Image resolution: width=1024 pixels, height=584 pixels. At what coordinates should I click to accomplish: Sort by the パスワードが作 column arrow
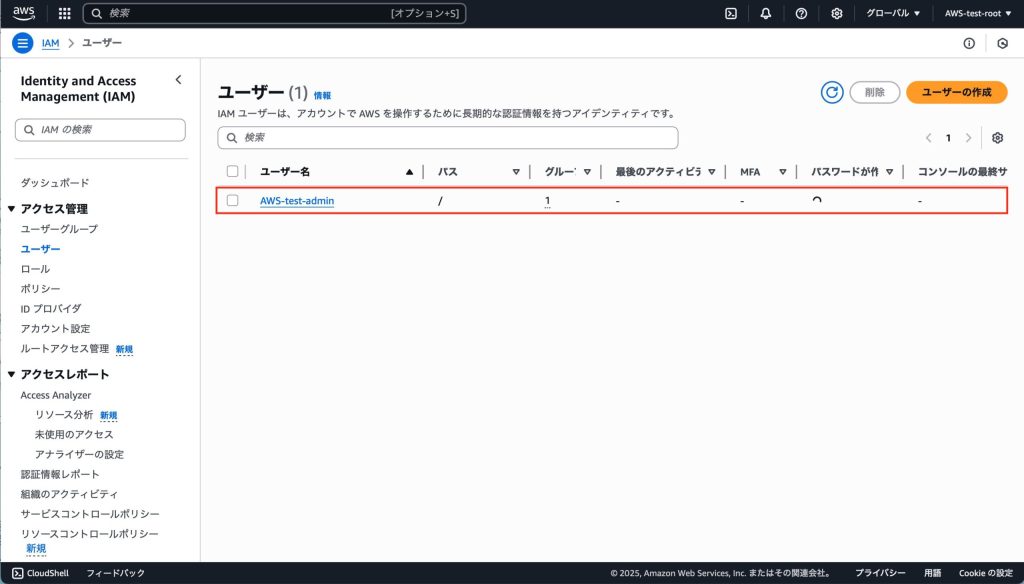coord(889,172)
